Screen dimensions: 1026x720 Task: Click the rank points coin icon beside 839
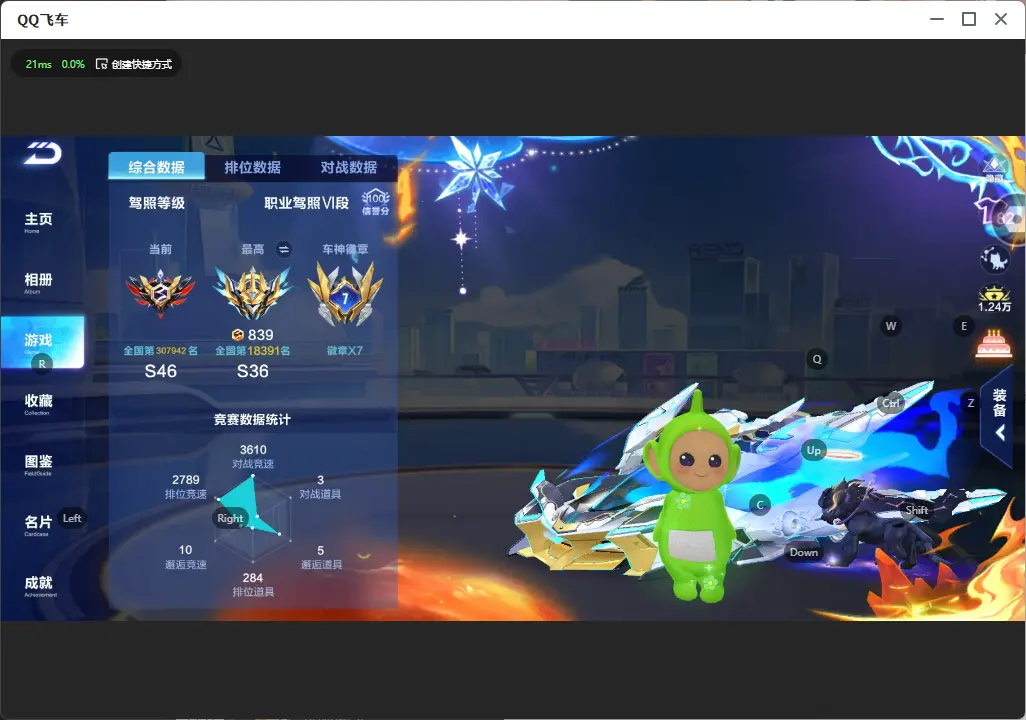pos(238,335)
